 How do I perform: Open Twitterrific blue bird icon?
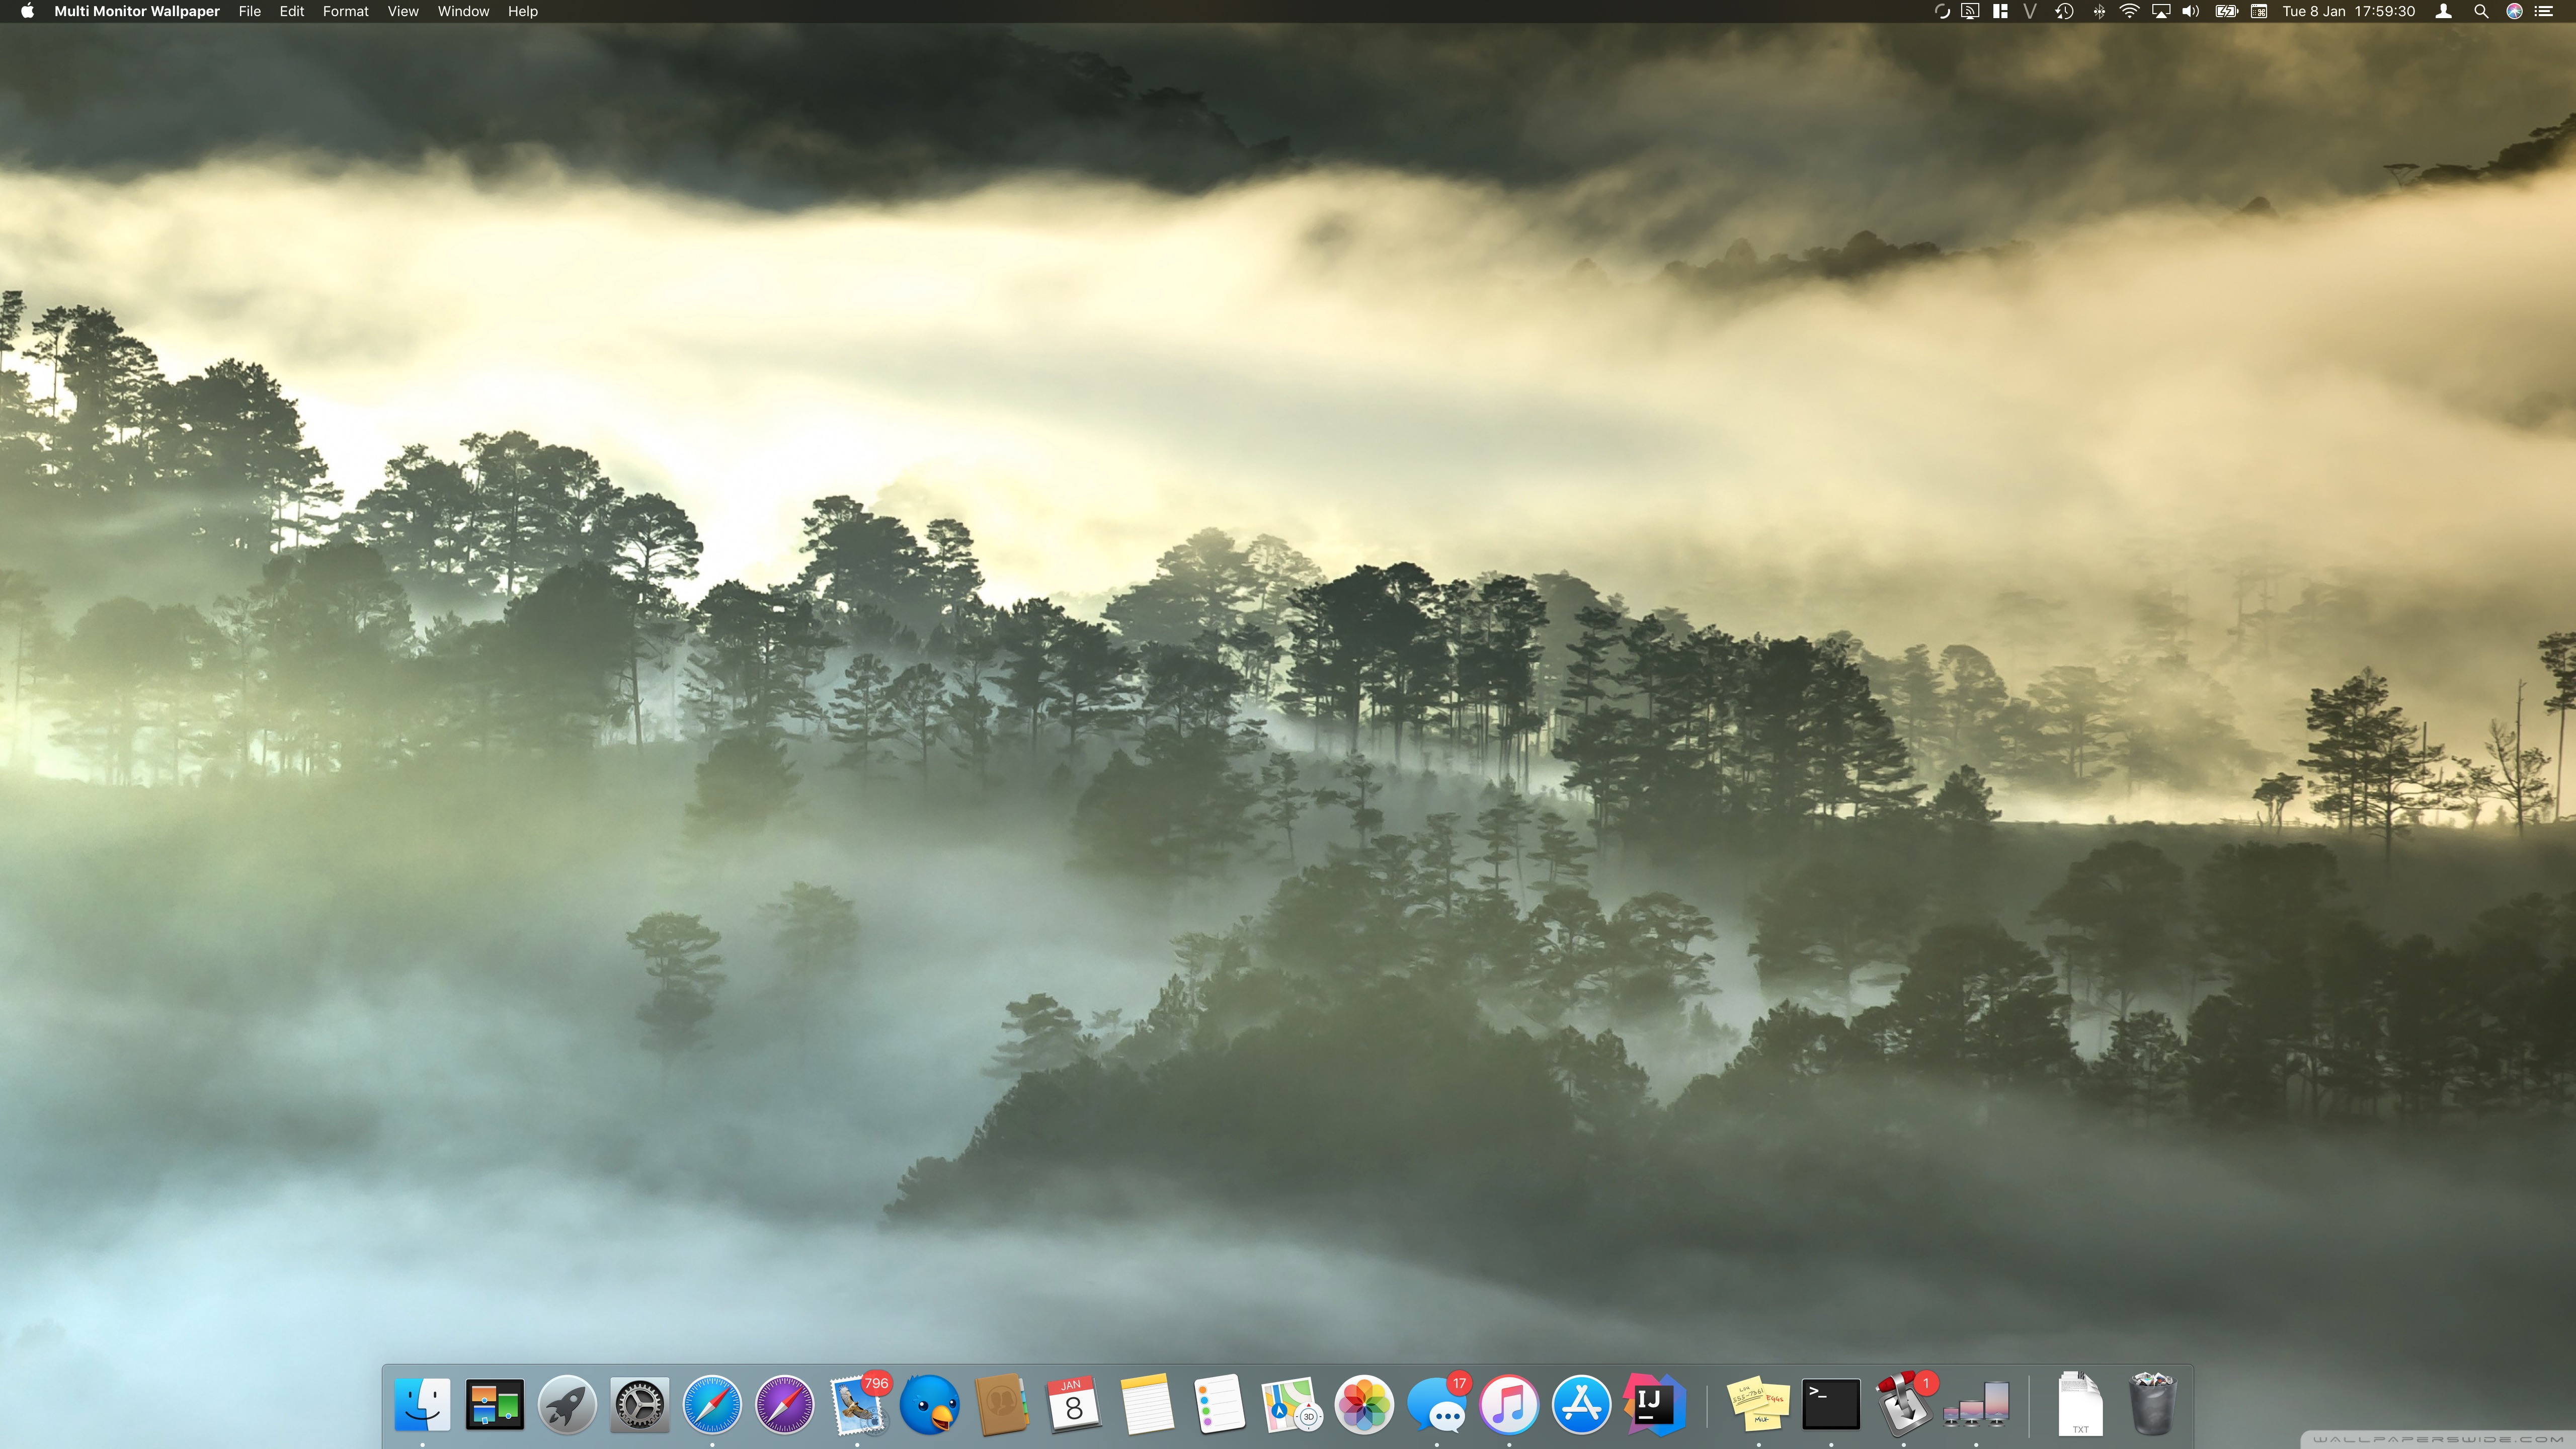pyautogui.click(x=929, y=1404)
